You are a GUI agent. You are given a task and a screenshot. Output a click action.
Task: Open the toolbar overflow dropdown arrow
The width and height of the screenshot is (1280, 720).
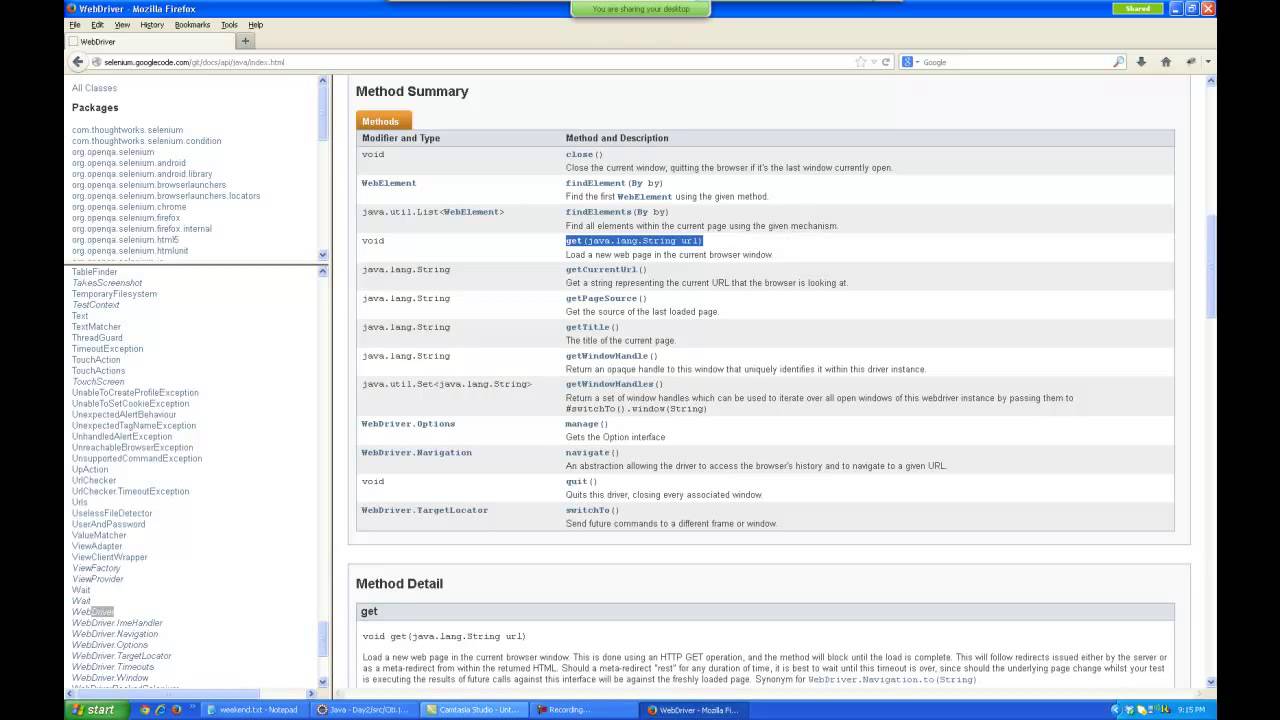1208,62
